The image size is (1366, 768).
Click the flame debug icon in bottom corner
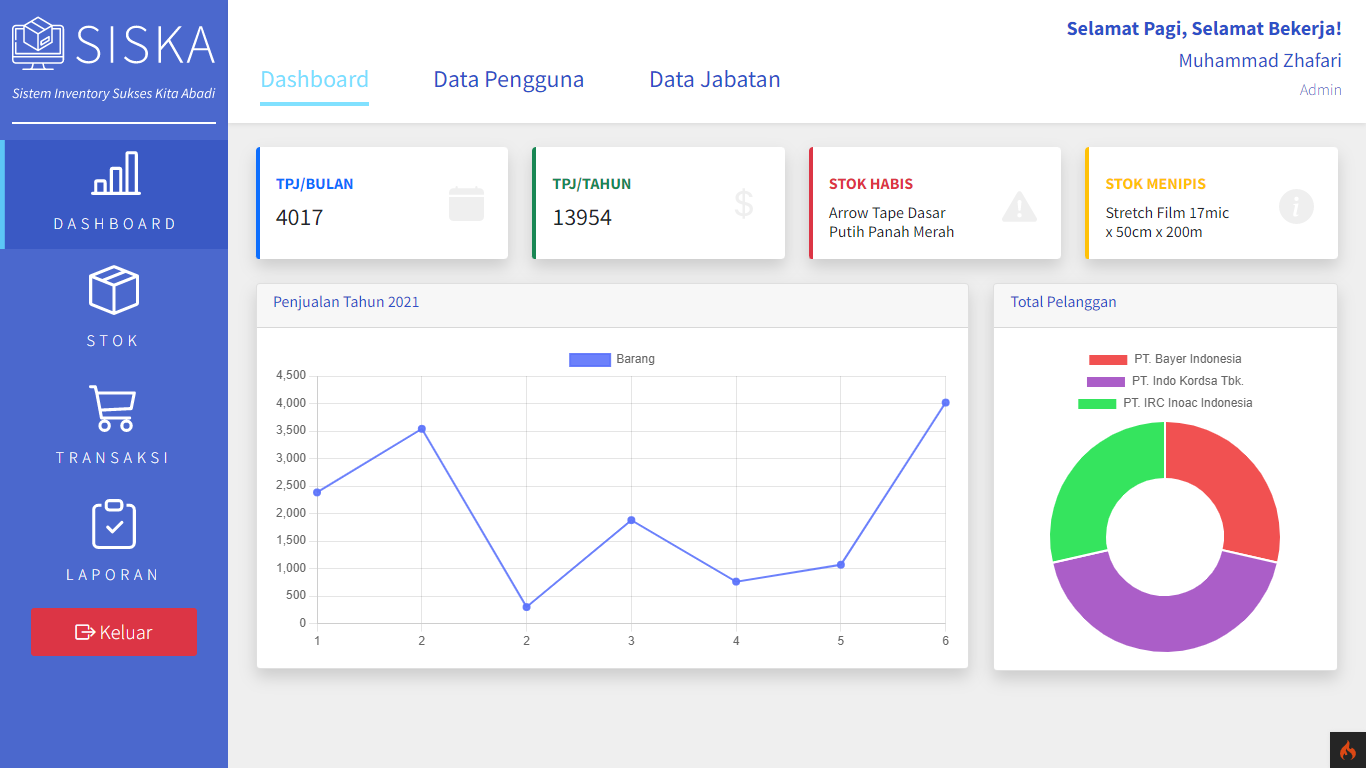point(1347,750)
